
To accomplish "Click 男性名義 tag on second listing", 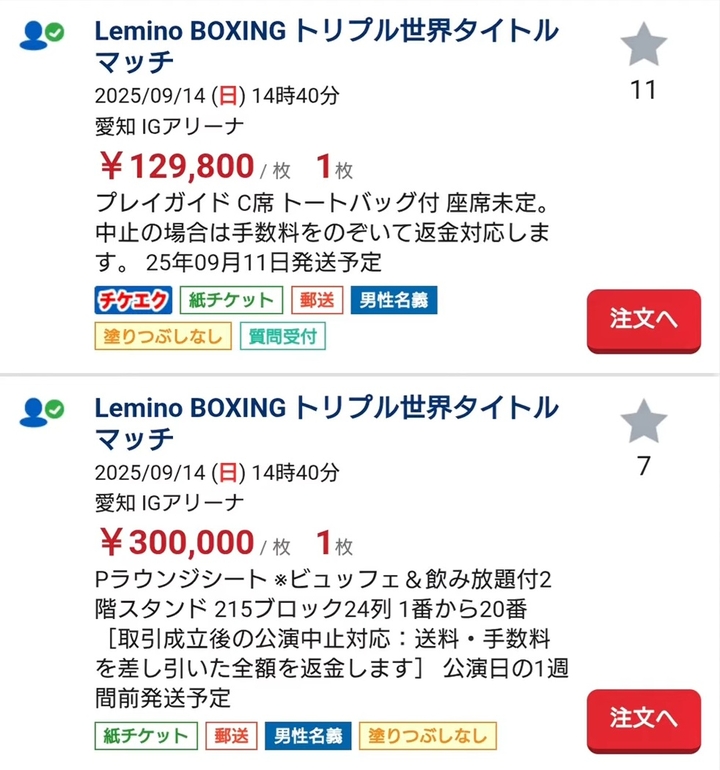I will [x=308, y=736].
